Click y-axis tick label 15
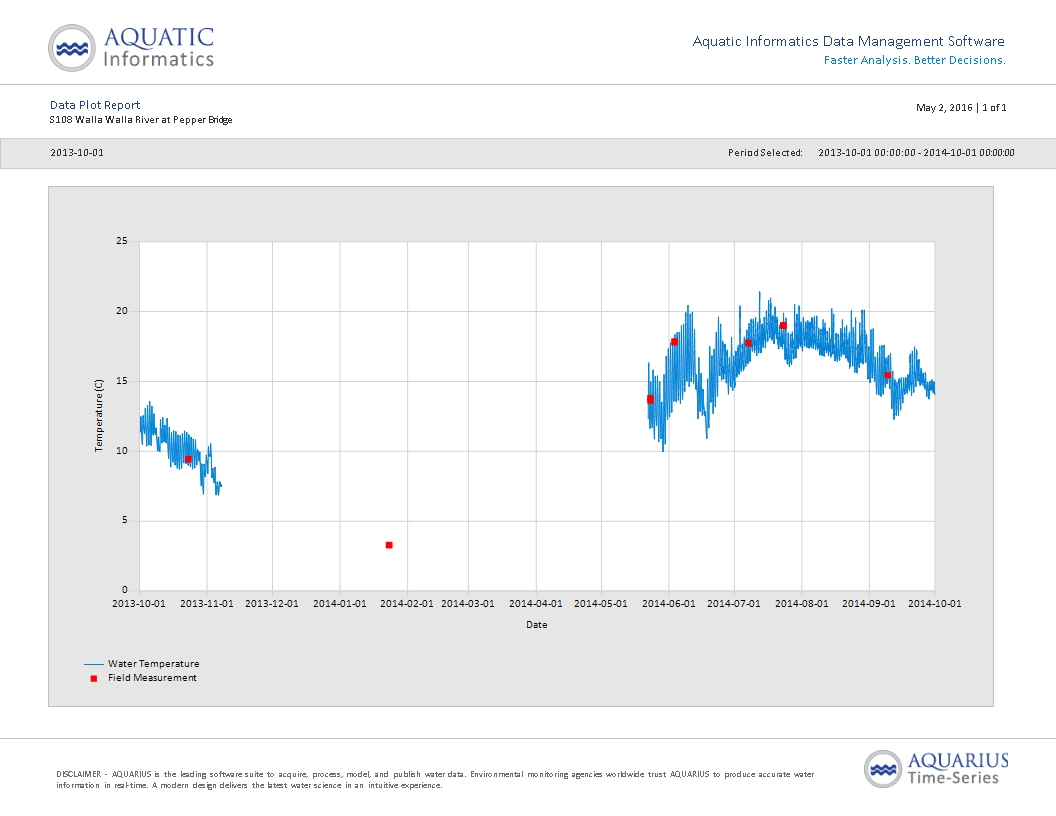 tap(122, 380)
